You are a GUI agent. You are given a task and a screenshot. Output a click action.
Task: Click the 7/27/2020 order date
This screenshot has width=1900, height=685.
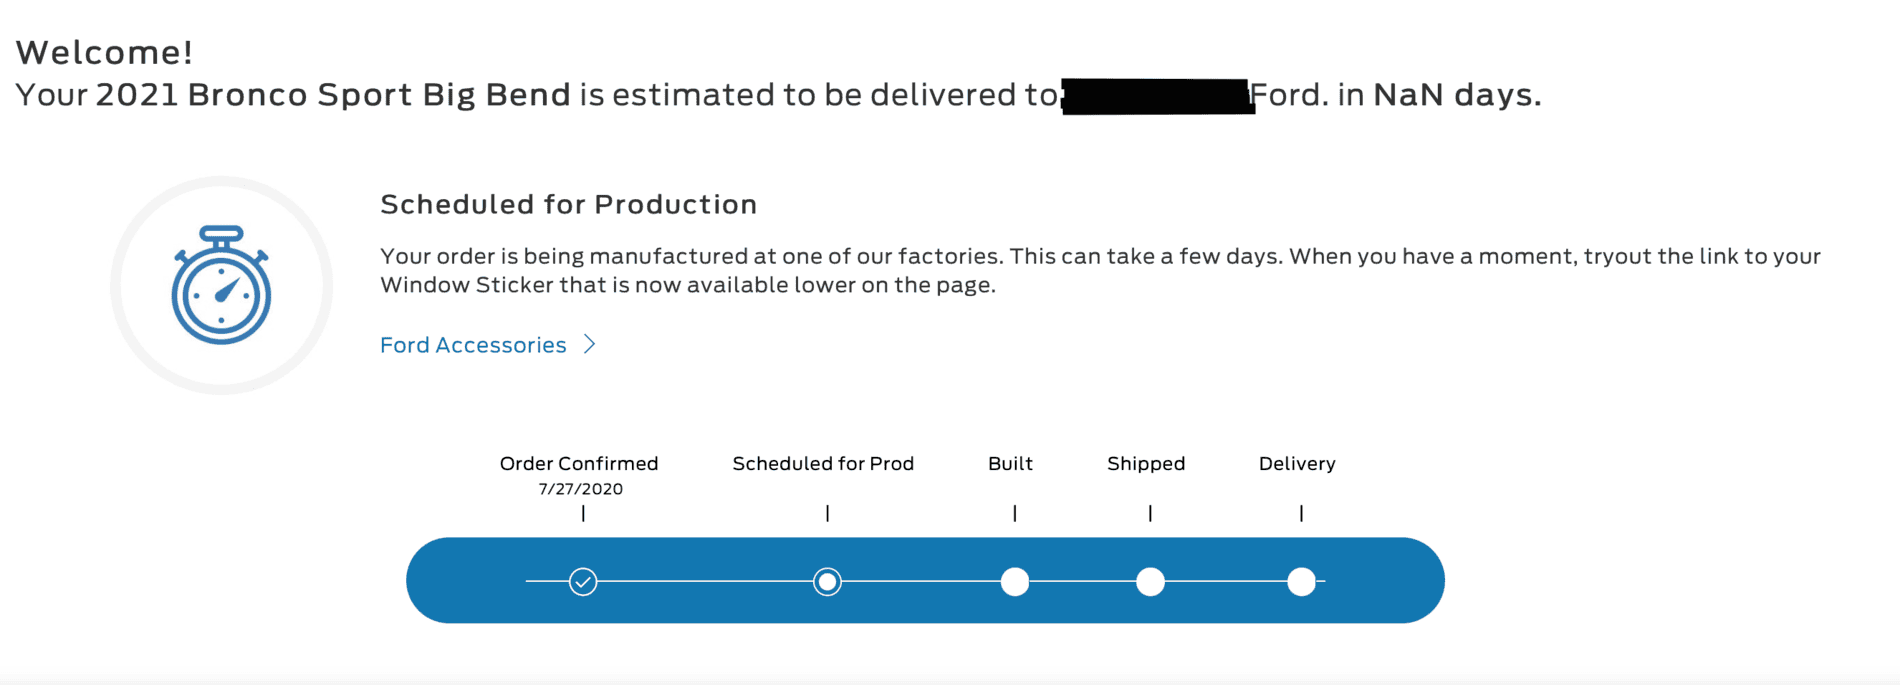pos(580,489)
